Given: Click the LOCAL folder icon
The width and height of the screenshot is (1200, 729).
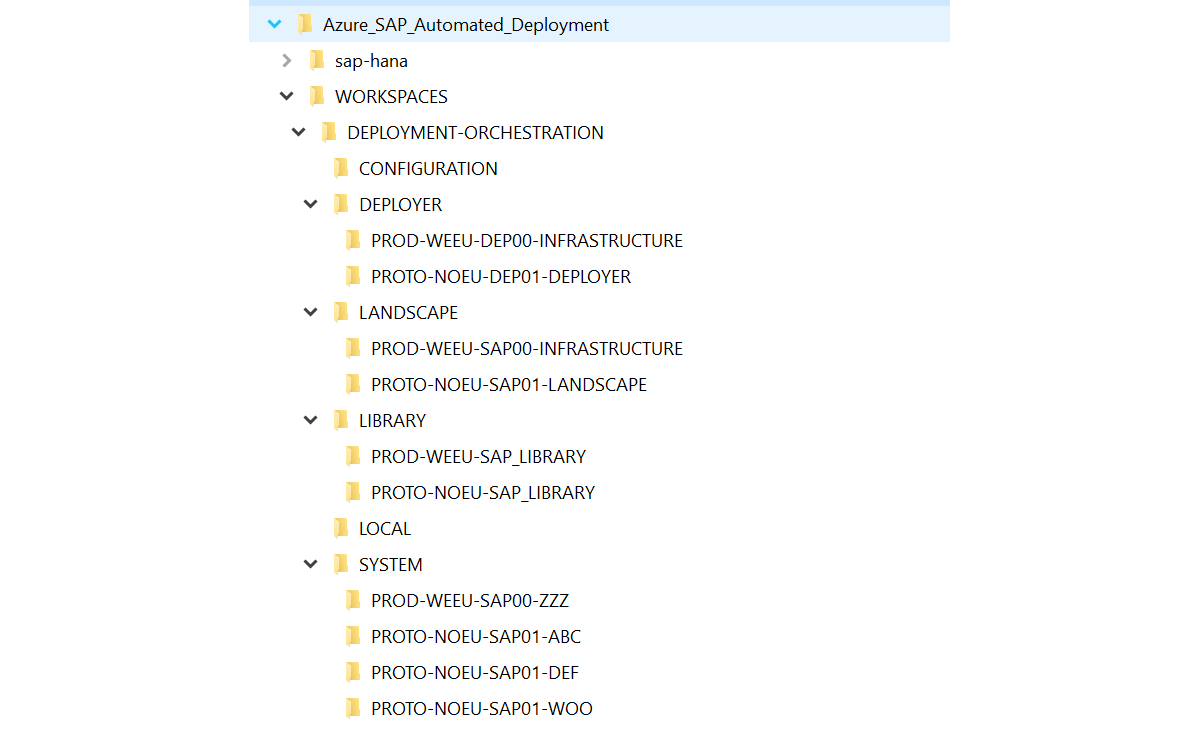Looking at the screenshot, I should 341,529.
